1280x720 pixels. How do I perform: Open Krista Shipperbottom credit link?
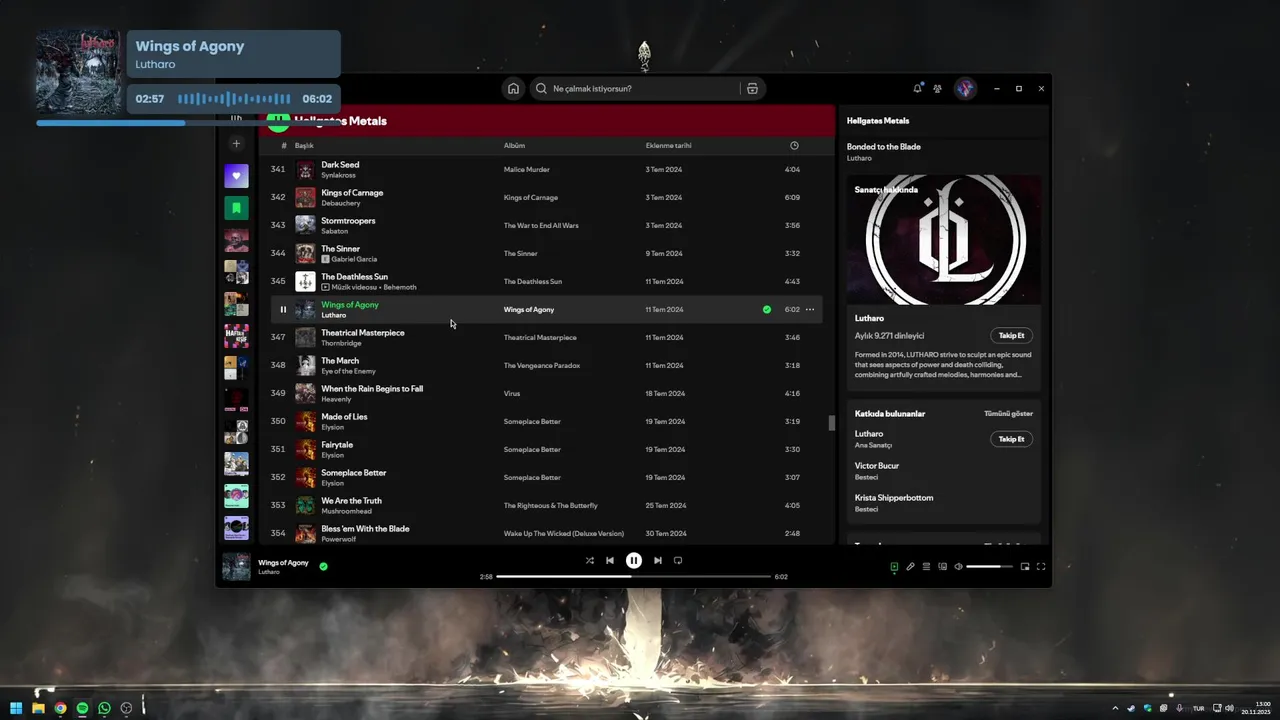(x=894, y=498)
